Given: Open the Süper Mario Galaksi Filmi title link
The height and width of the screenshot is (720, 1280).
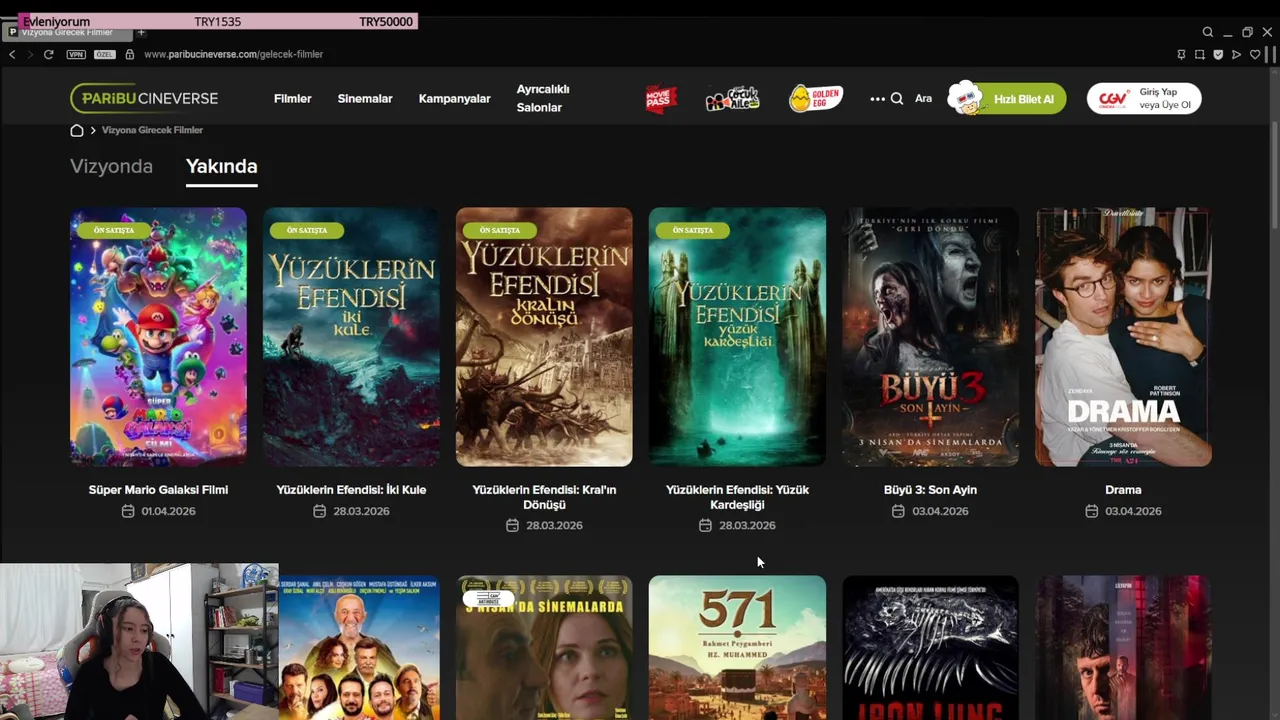Looking at the screenshot, I should (x=158, y=490).
